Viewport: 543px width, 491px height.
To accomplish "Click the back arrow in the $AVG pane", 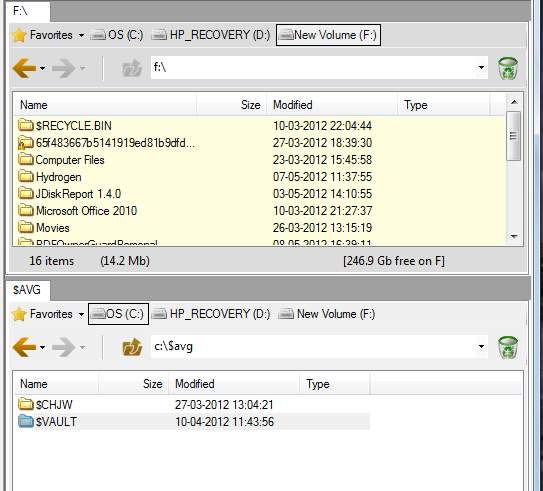I will (24, 347).
